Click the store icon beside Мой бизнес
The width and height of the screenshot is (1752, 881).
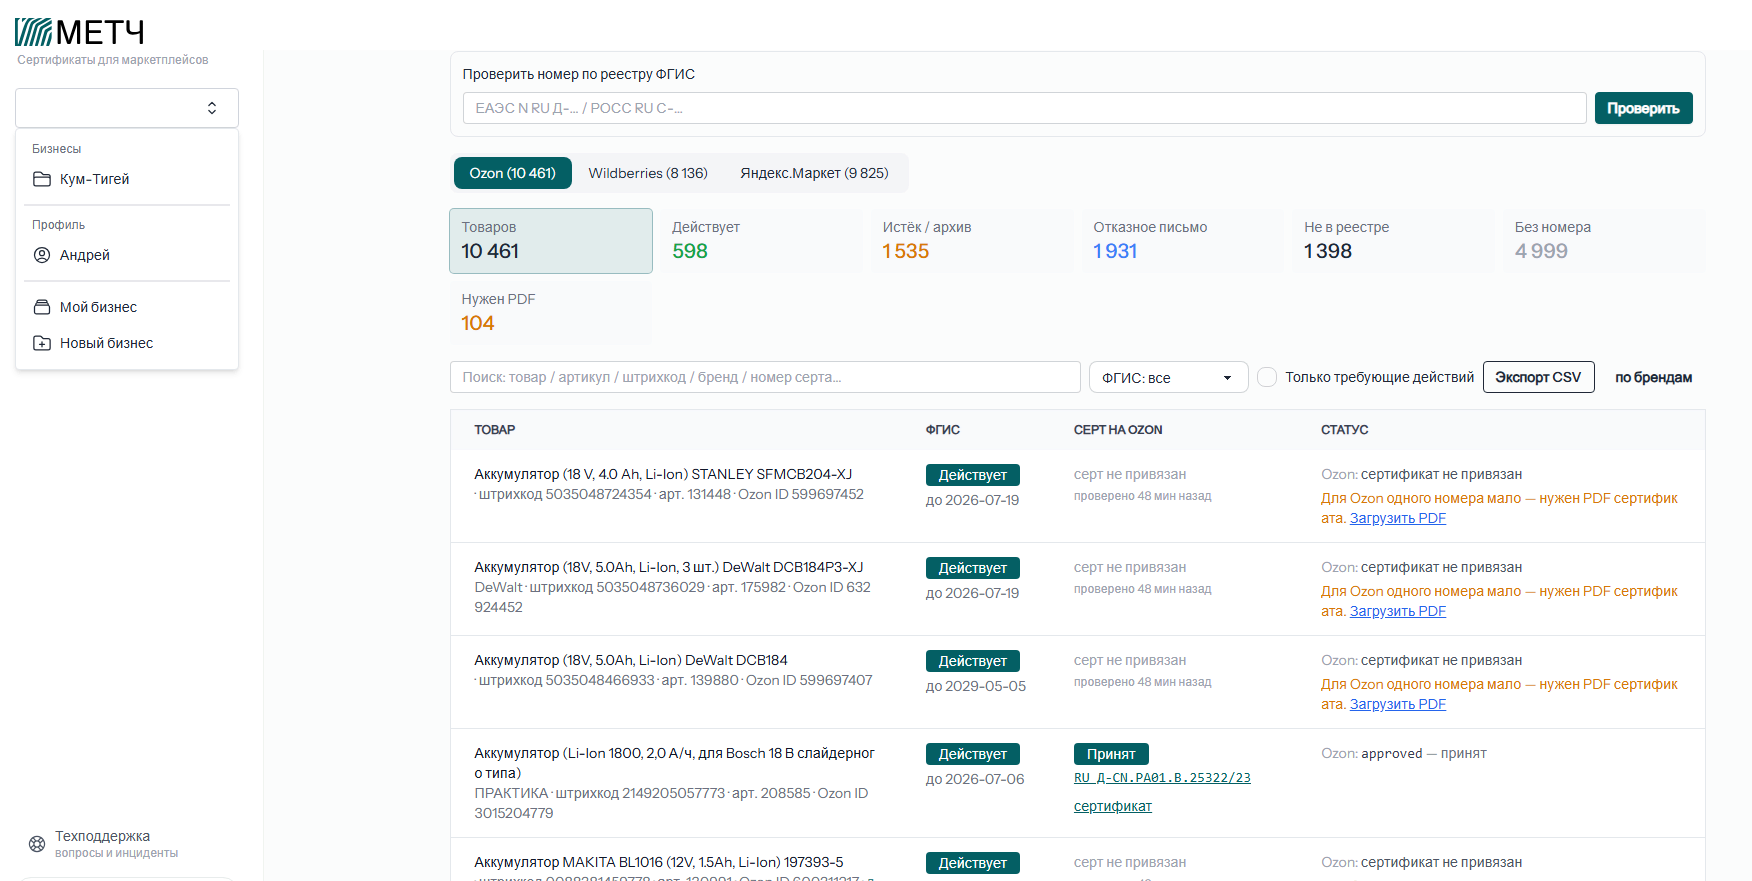click(42, 307)
